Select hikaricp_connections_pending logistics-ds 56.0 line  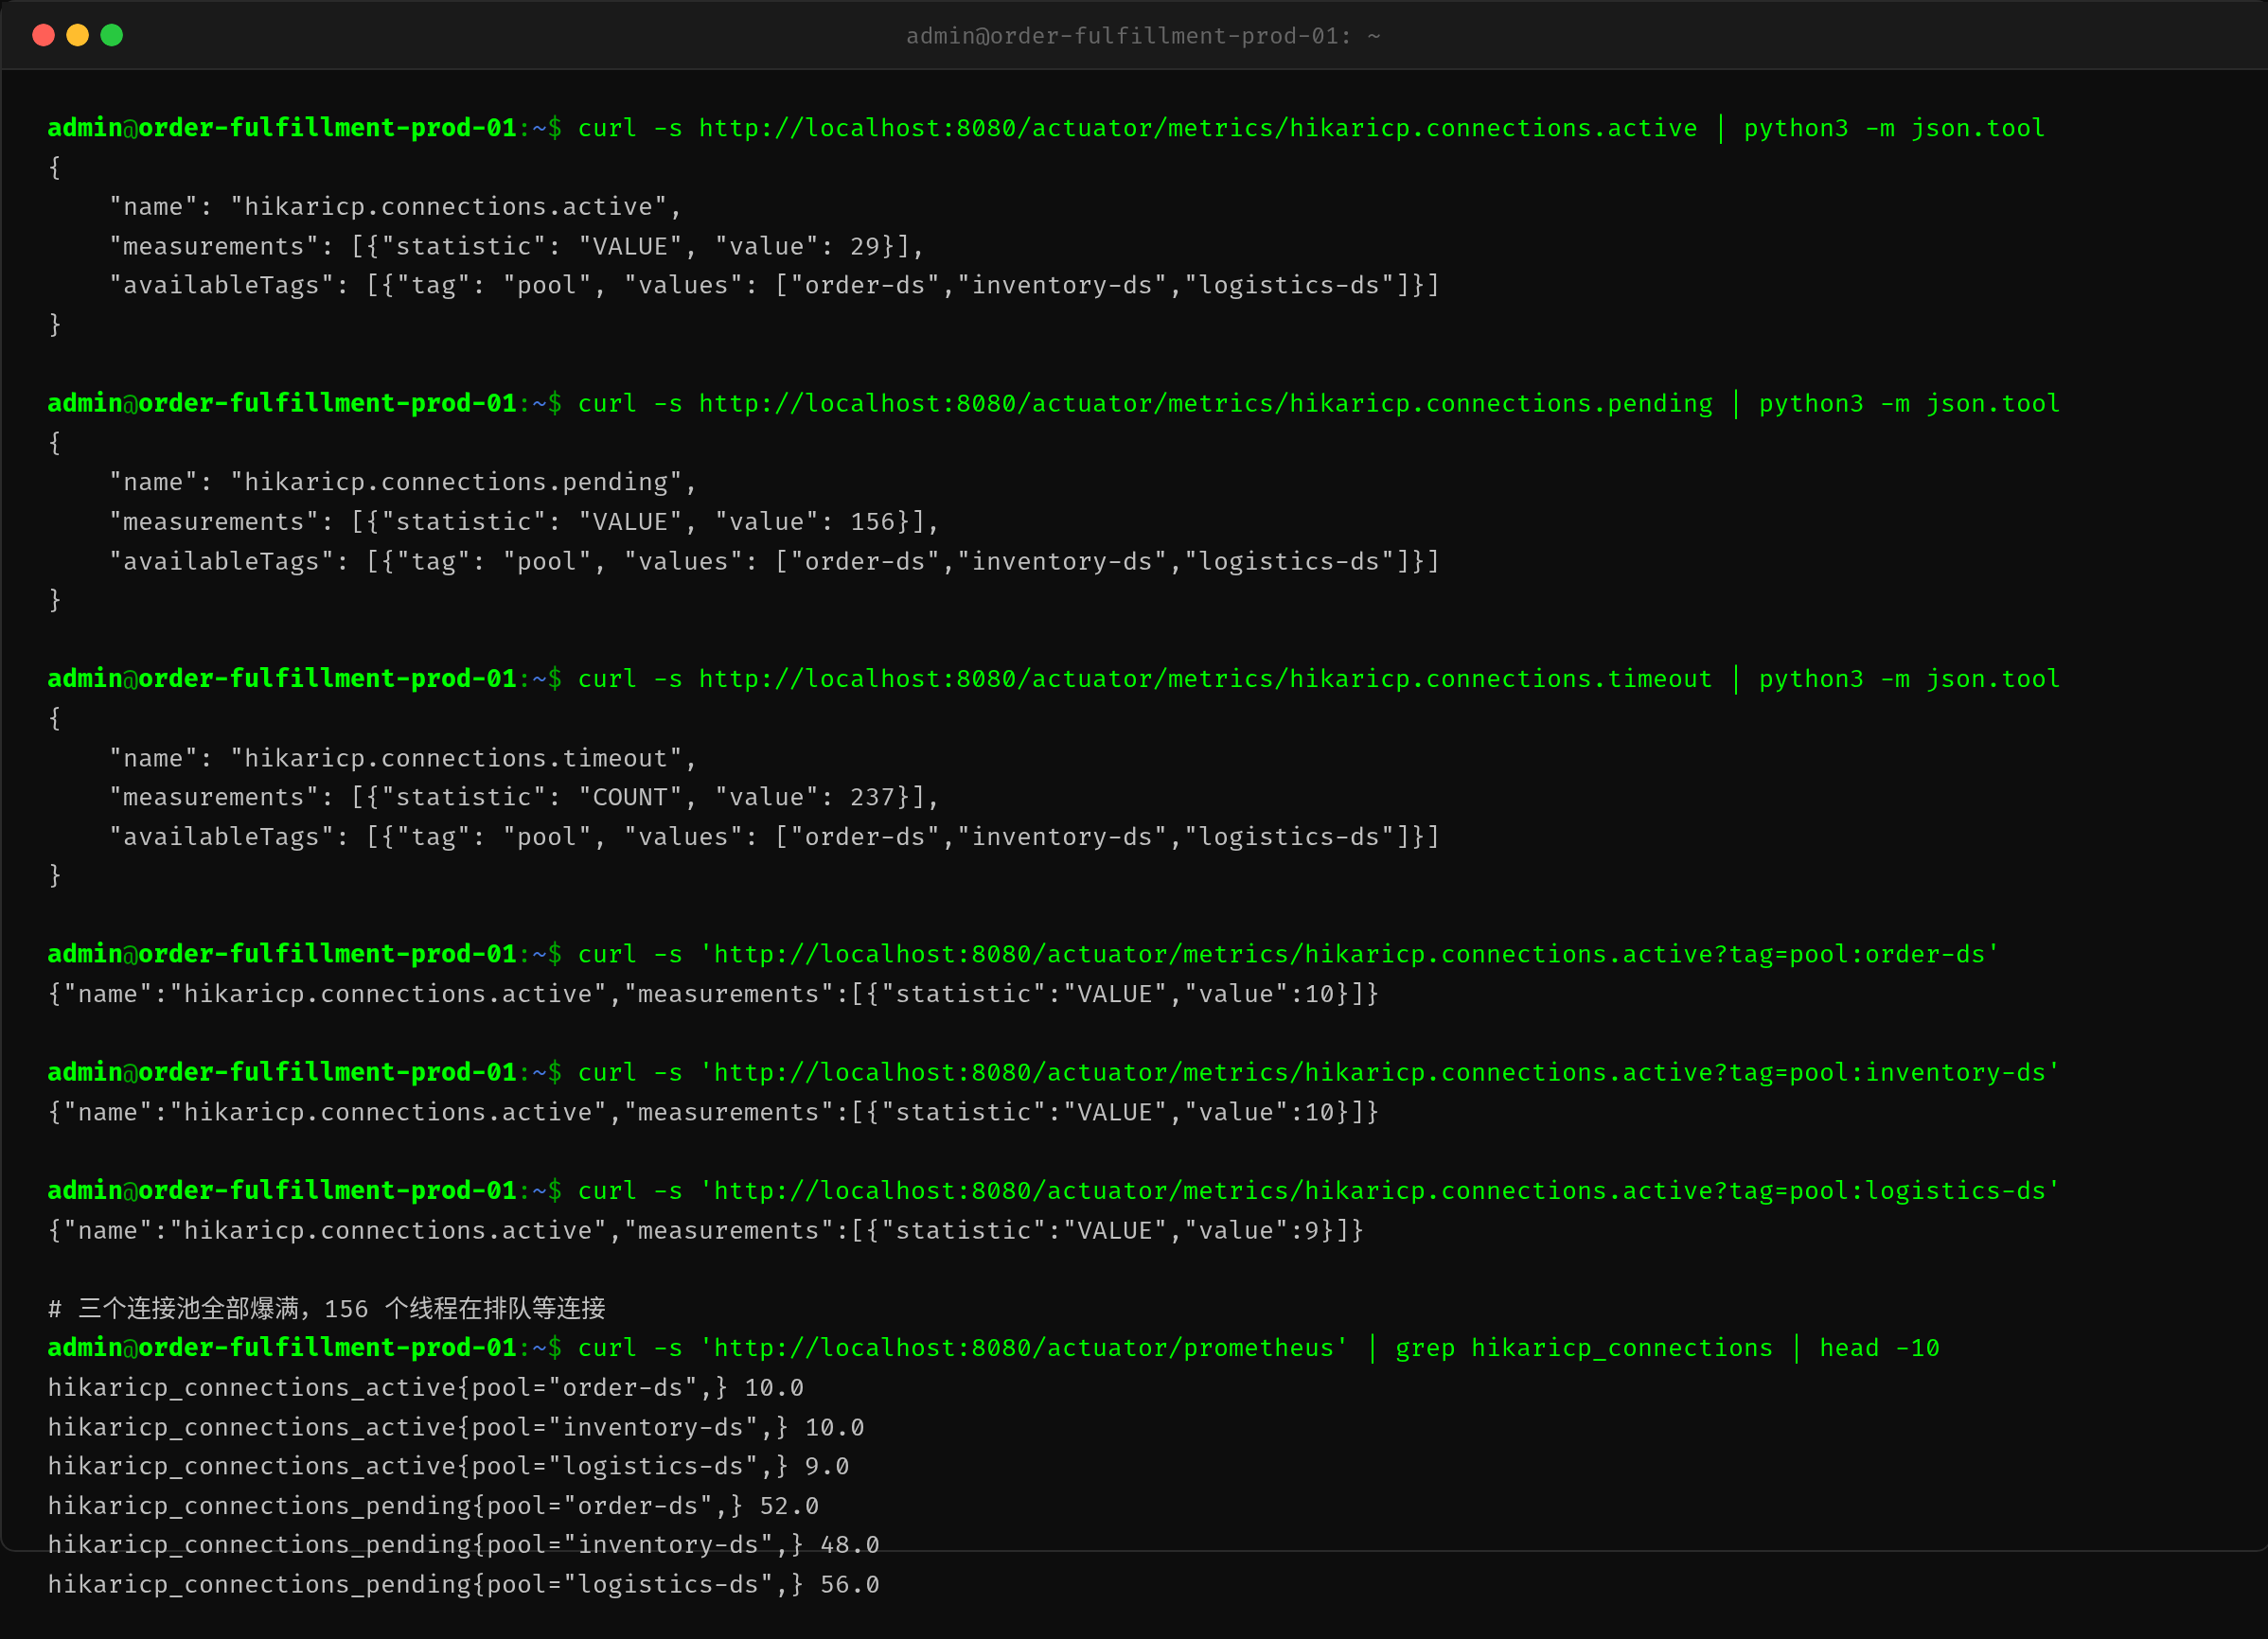[464, 1584]
